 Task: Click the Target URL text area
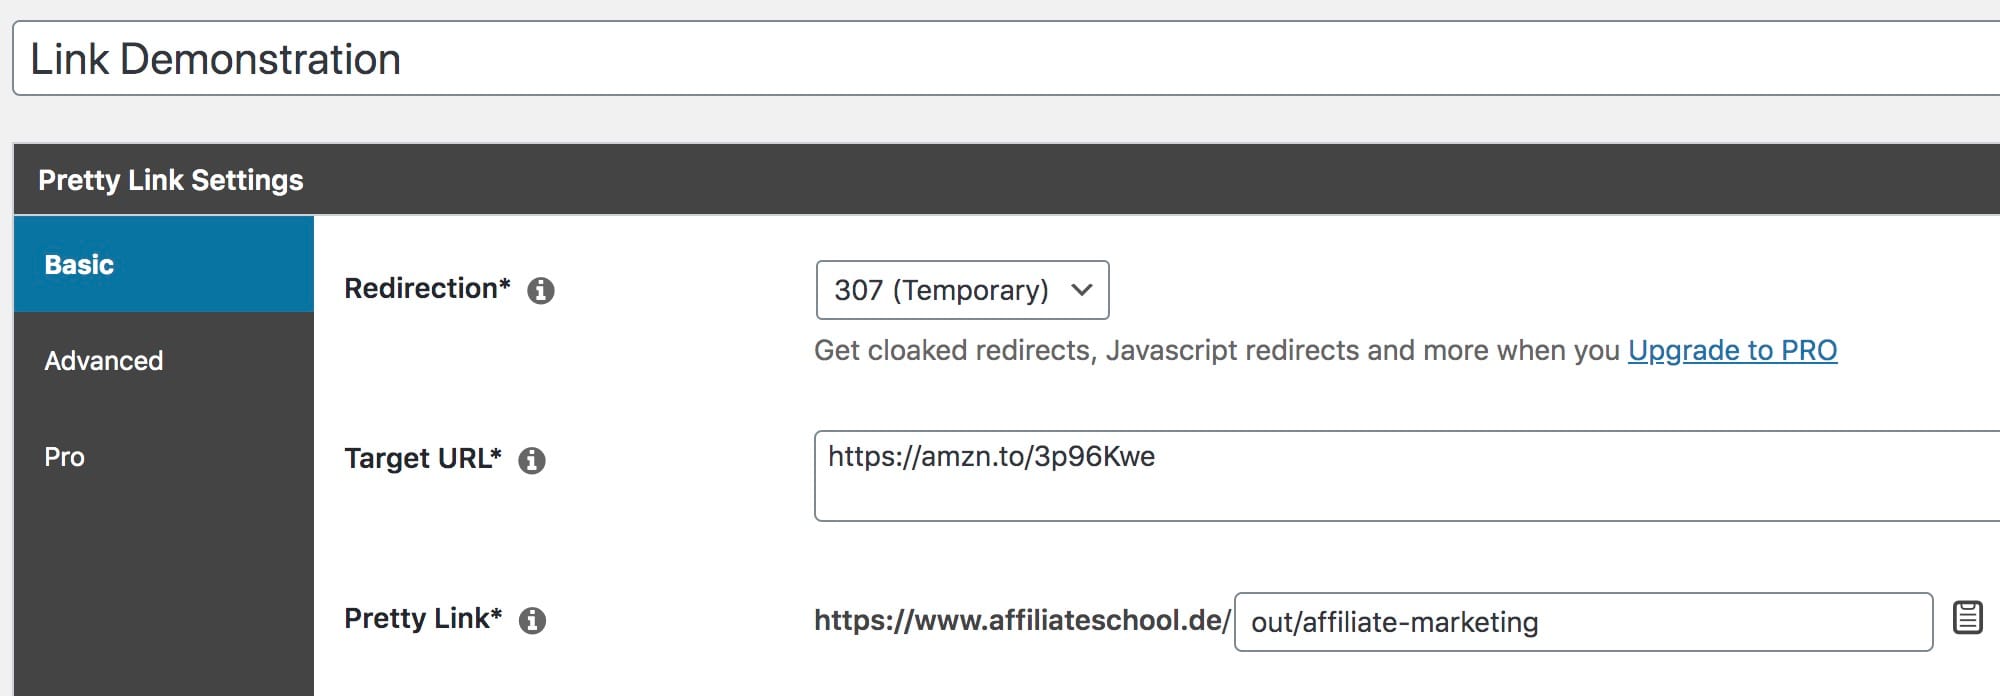point(1407,476)
